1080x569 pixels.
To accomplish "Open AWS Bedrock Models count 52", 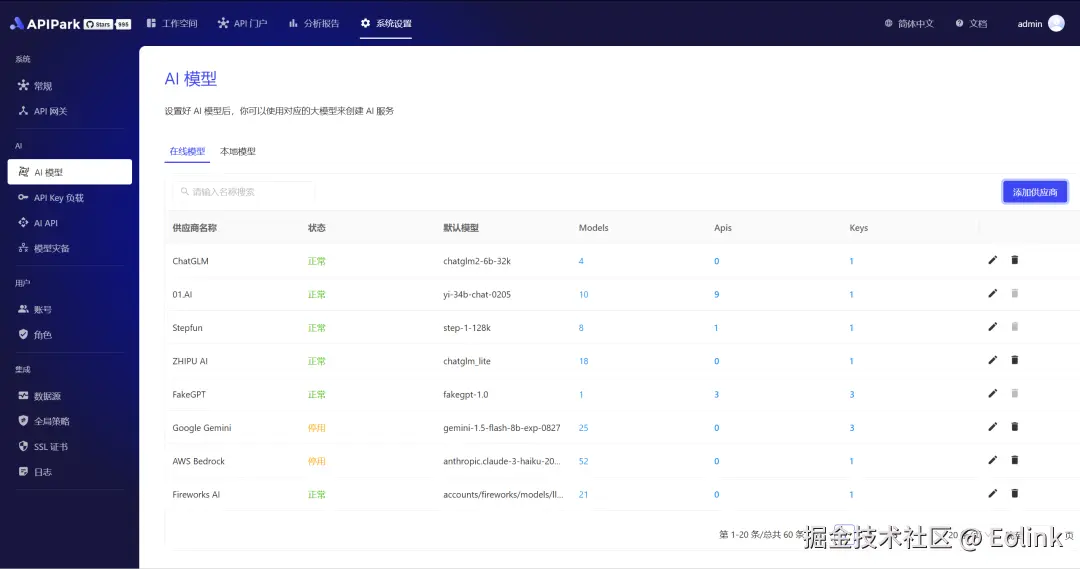I will [583, 462].
